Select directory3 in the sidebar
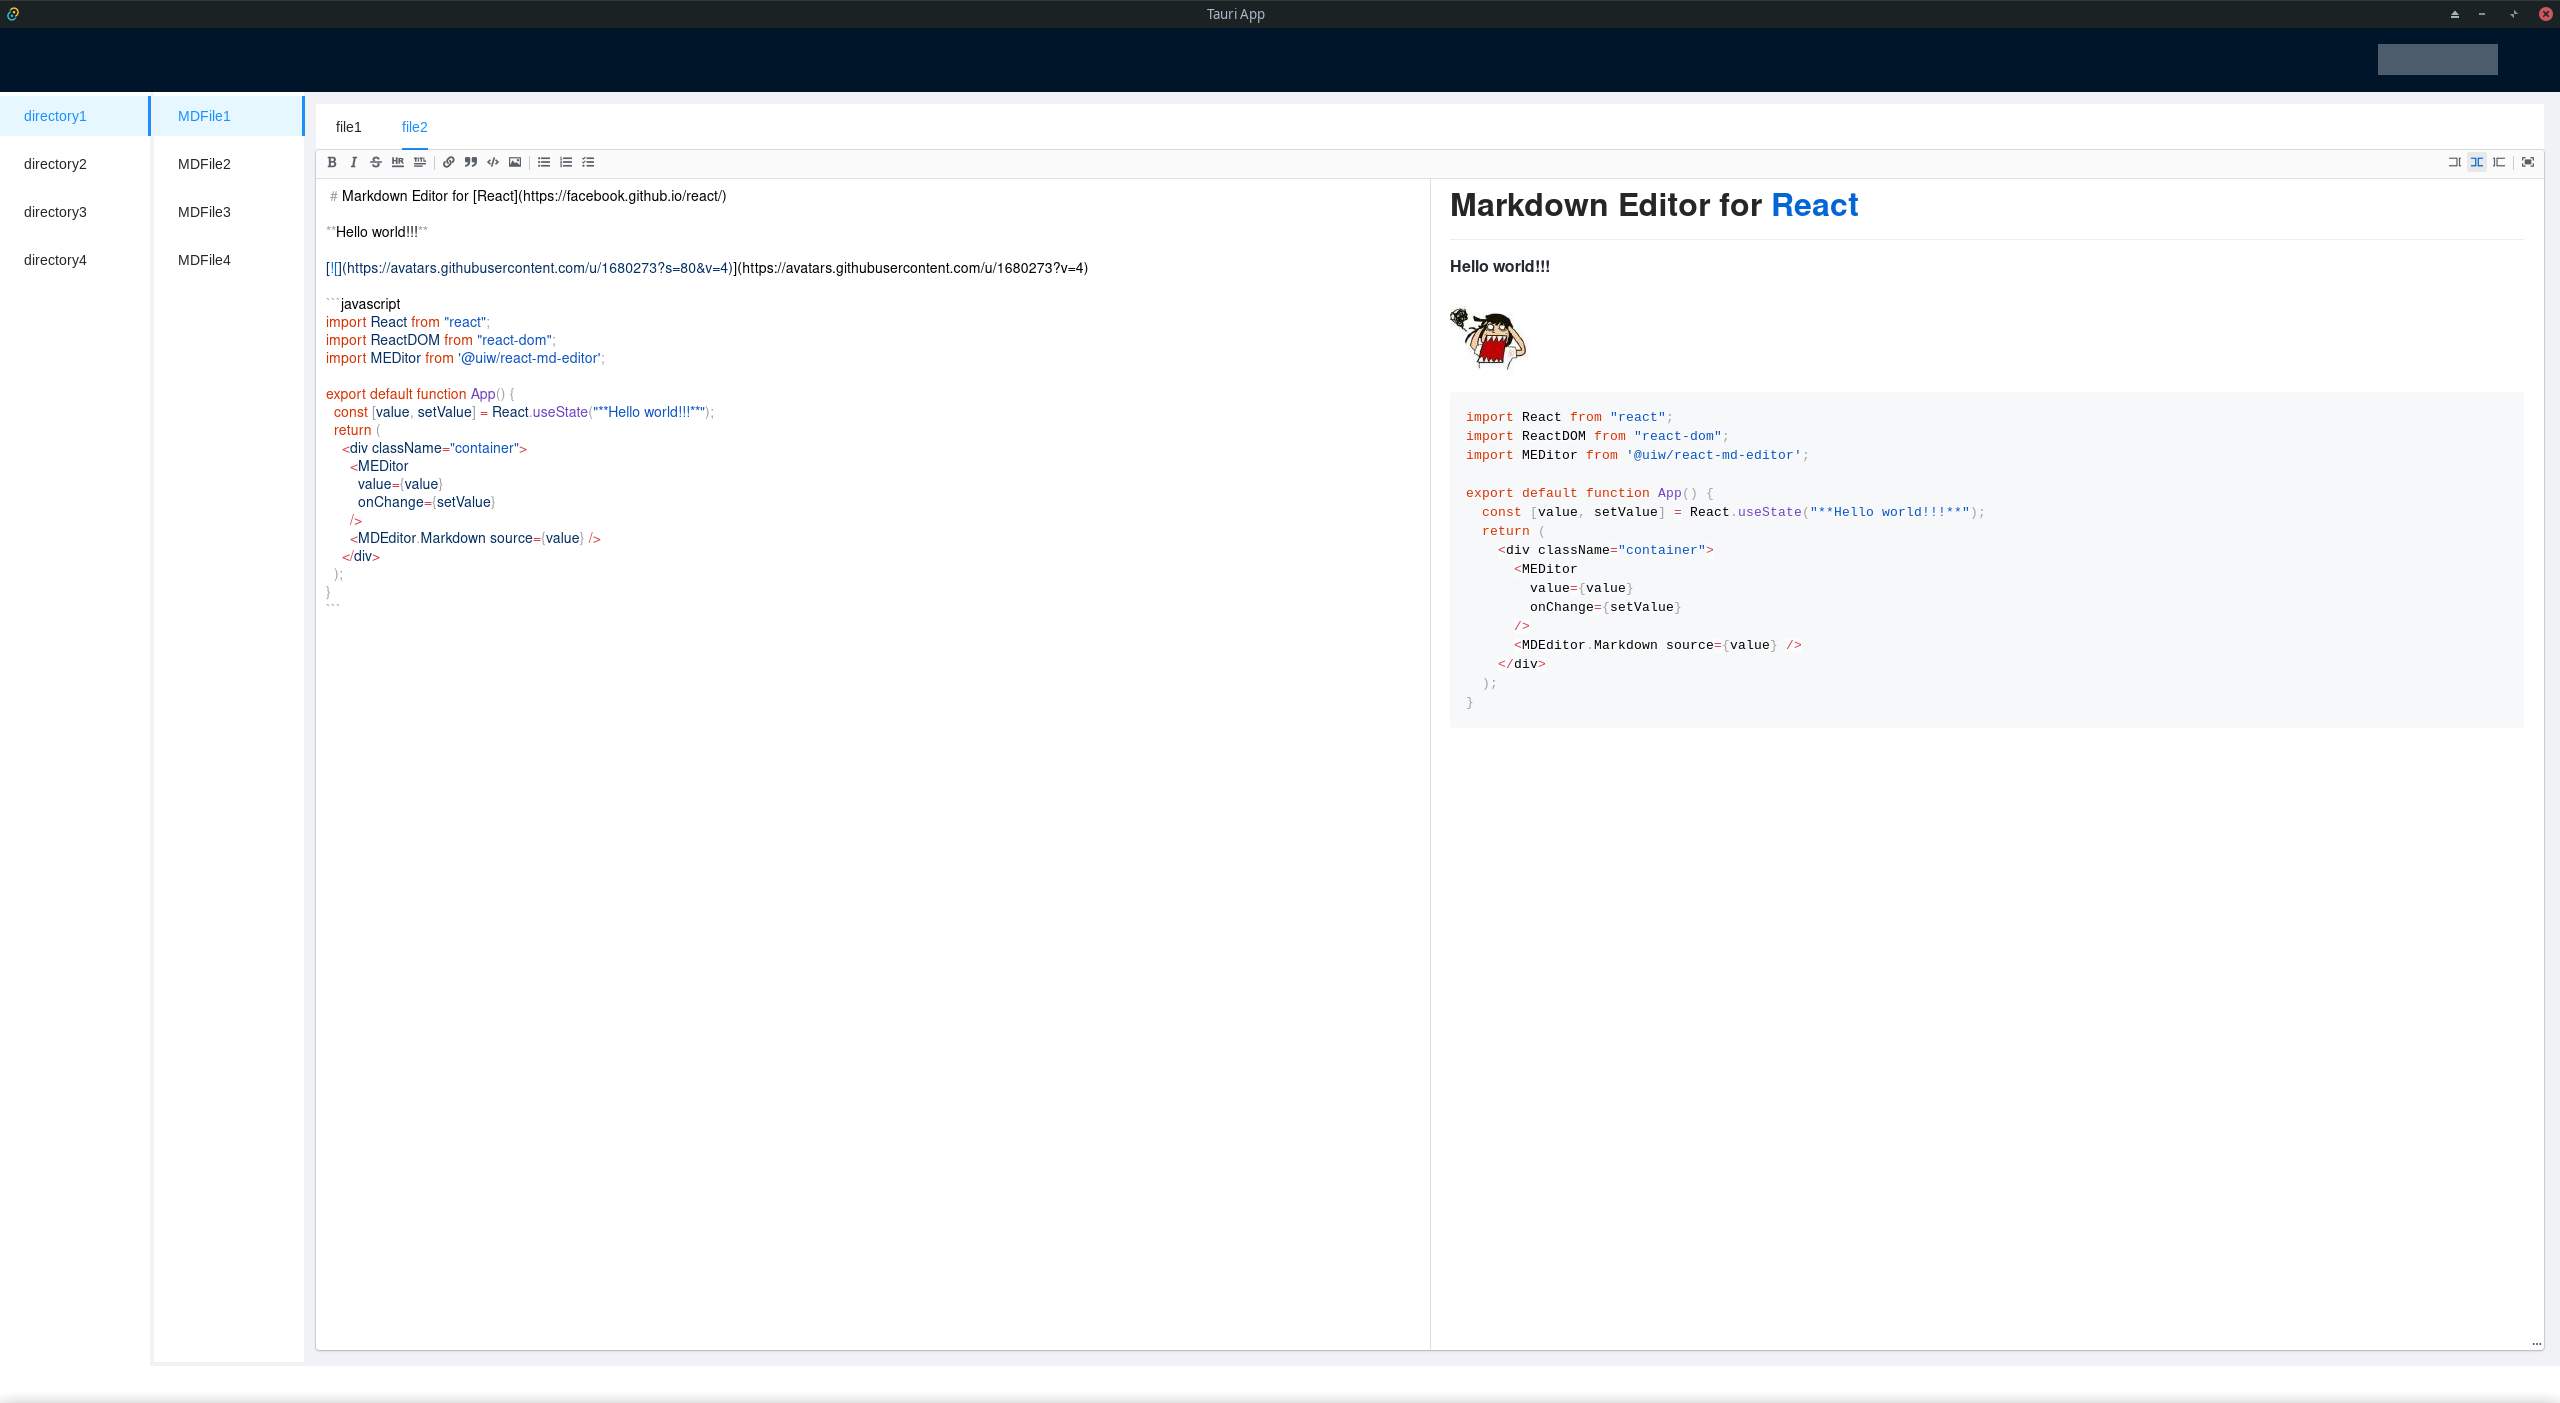This screenshot has height=1403, width=2560. coord(75,212)
